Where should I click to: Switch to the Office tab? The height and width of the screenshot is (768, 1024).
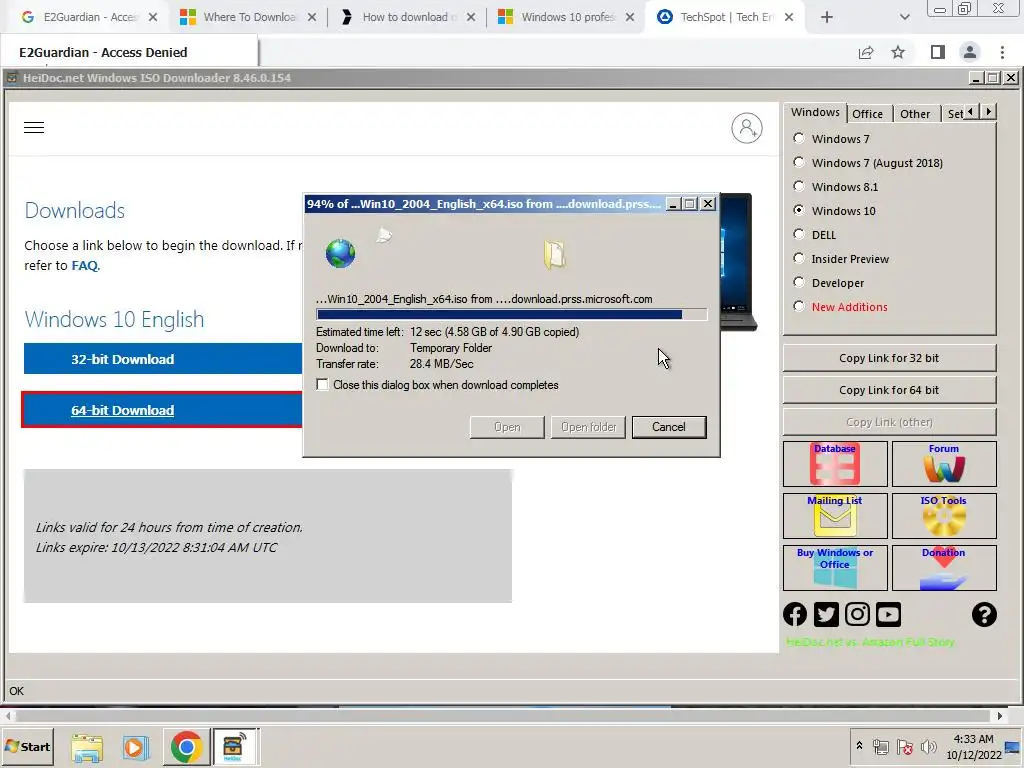coord(867,114)
